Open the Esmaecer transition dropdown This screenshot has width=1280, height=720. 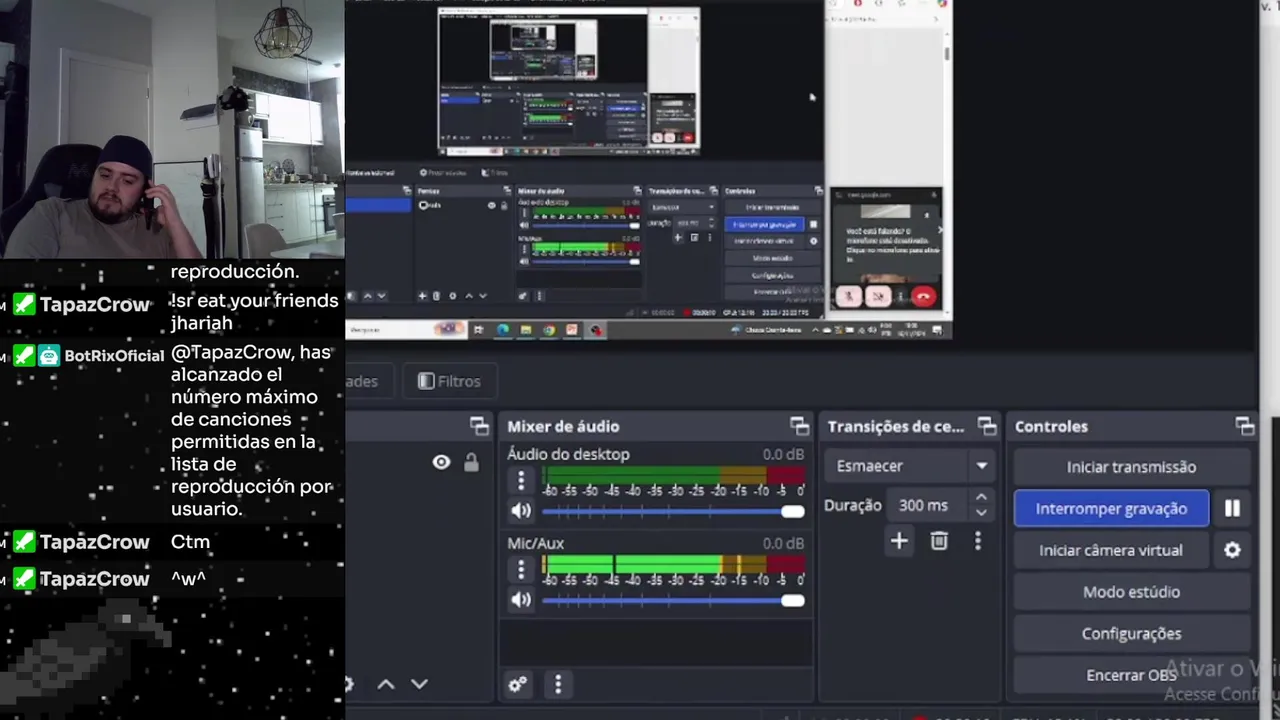pyautogui.click(x=911, y=466)
